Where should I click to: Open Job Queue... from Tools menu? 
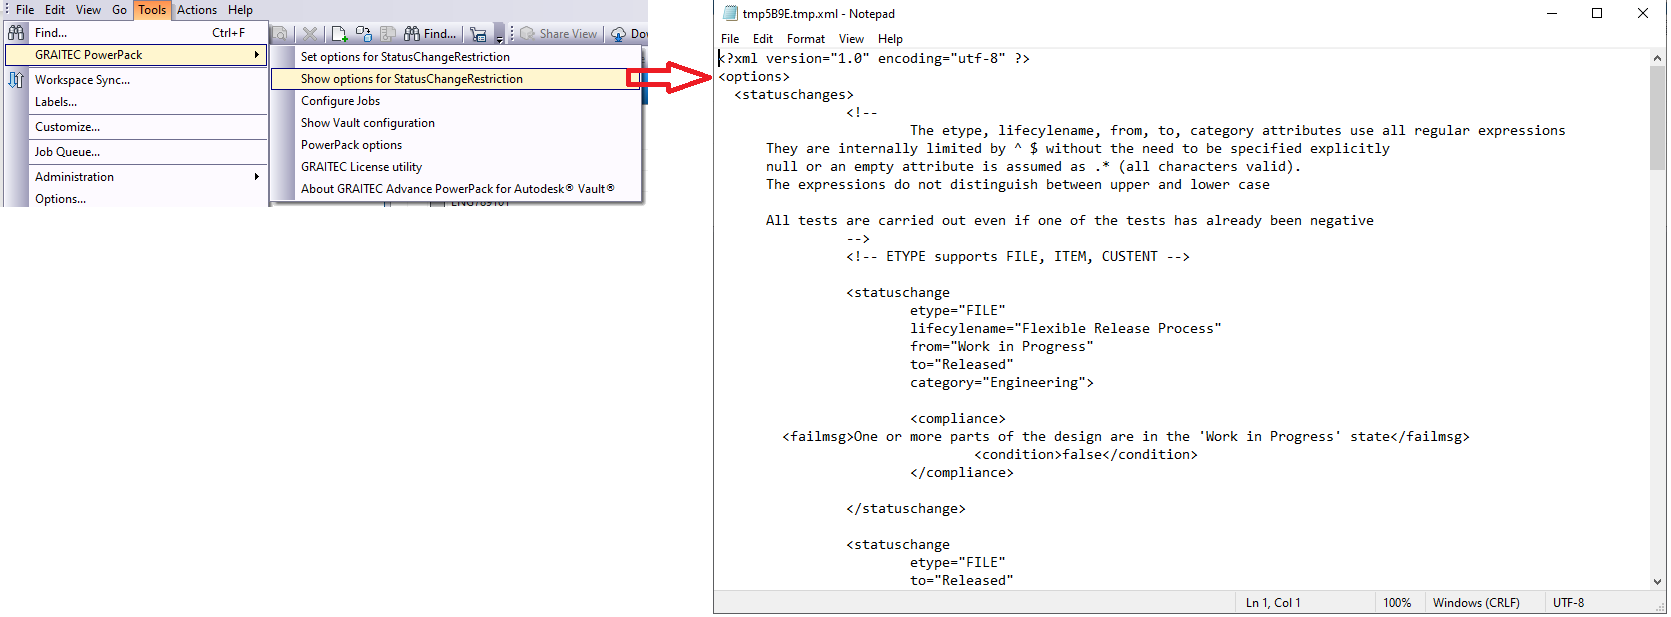137,152
